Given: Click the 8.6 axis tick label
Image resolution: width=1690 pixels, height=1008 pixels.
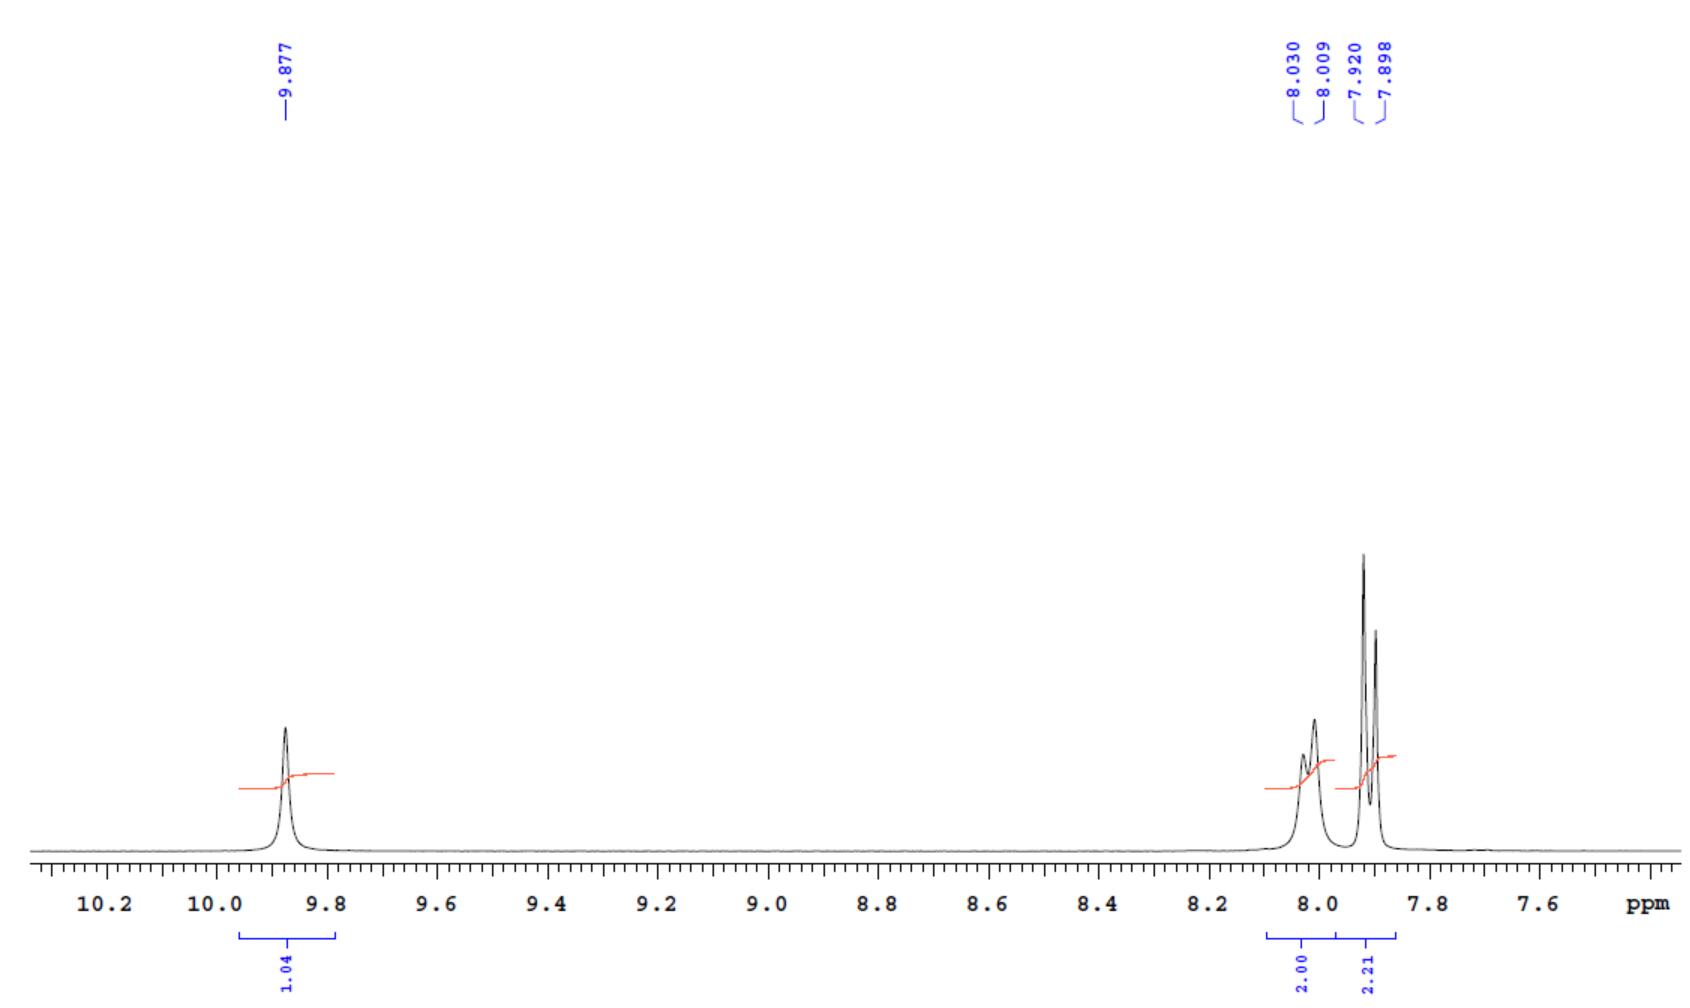Looking at the screenshot, I should point(987,905).
